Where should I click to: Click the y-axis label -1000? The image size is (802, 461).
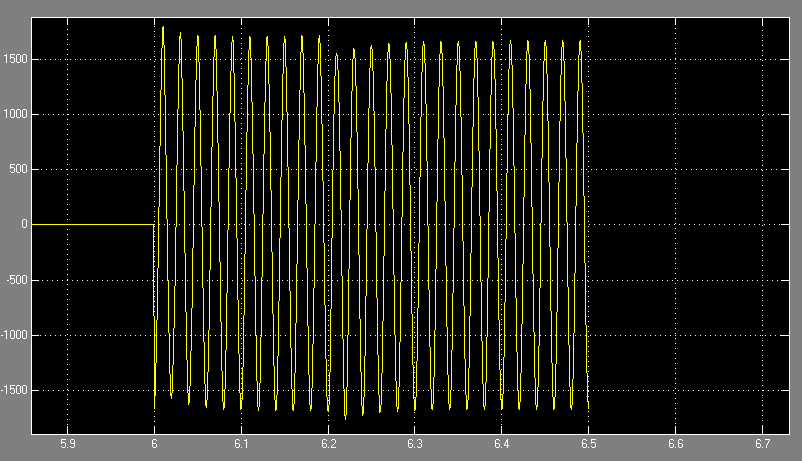(x=14, y=335)
